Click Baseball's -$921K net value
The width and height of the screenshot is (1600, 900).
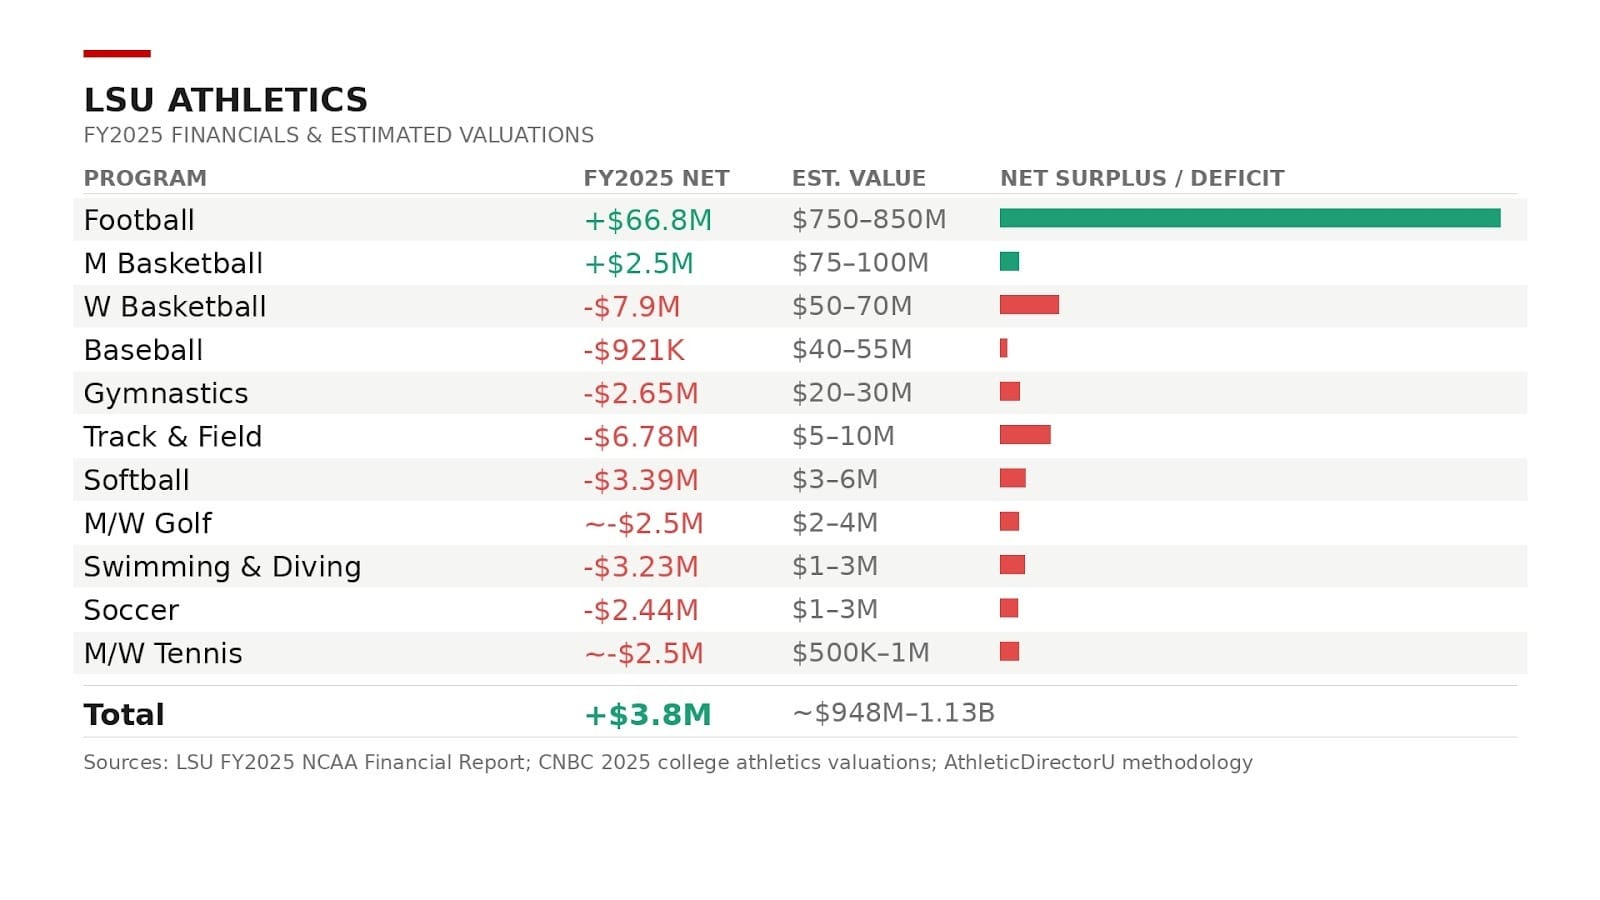(x=634, y=350)
